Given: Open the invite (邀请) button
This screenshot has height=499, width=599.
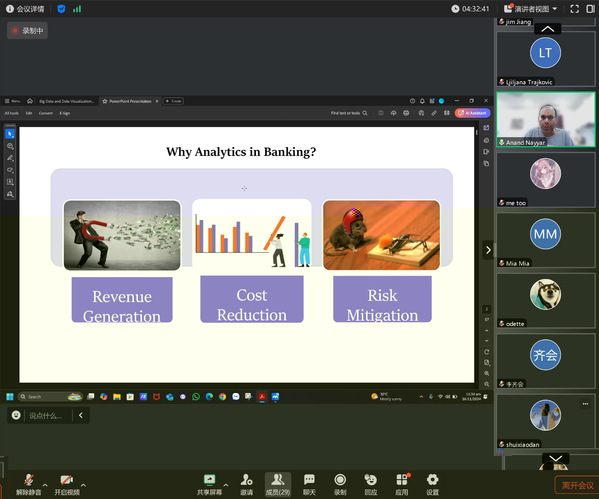Looking at the screenshot, I should click(246, 484).
